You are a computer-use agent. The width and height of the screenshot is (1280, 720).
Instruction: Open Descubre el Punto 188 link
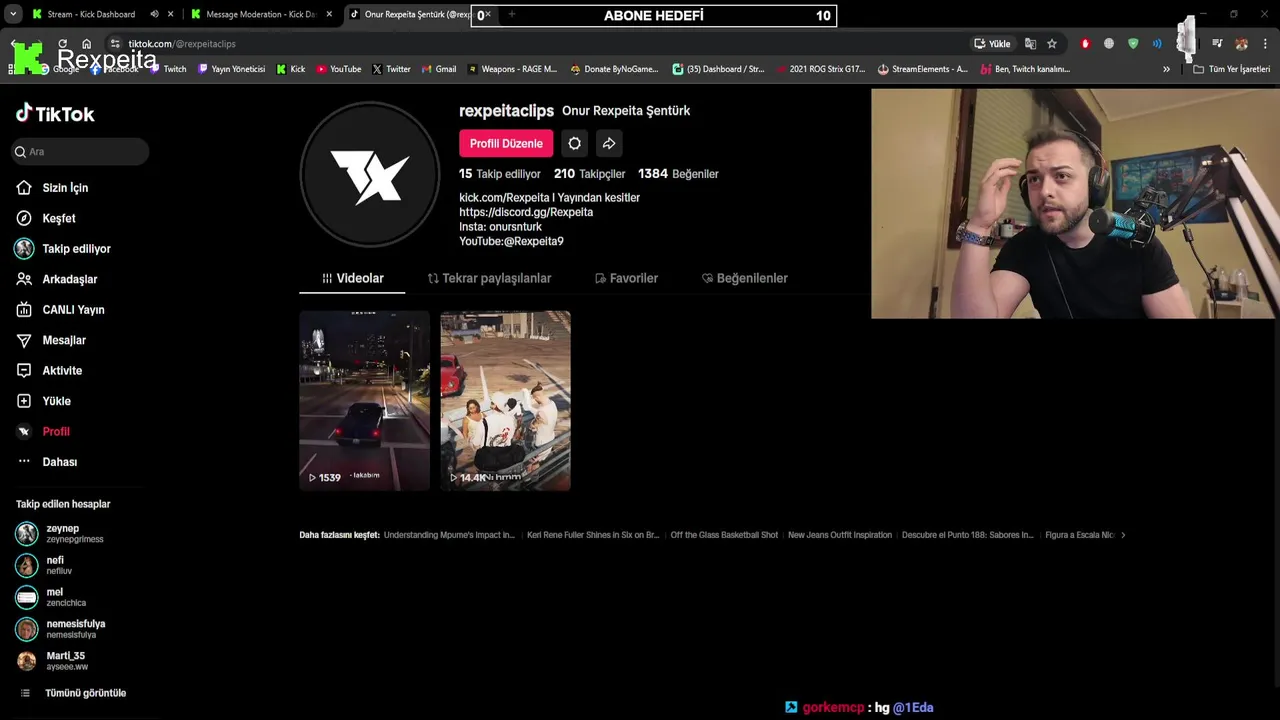(x=967, y=535)
